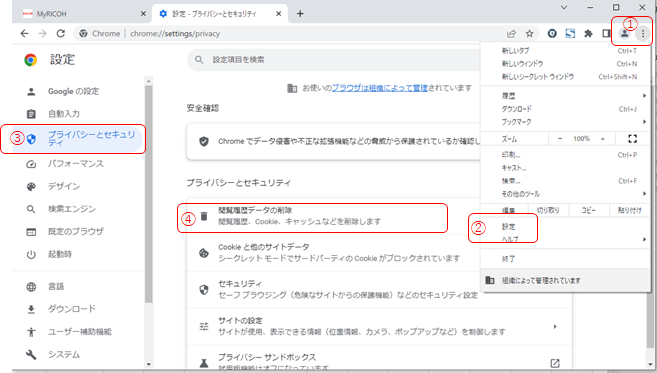Select パフォーマンス in the sidebar
This screenshot has height=373, width=657.
tap(75, 164)
